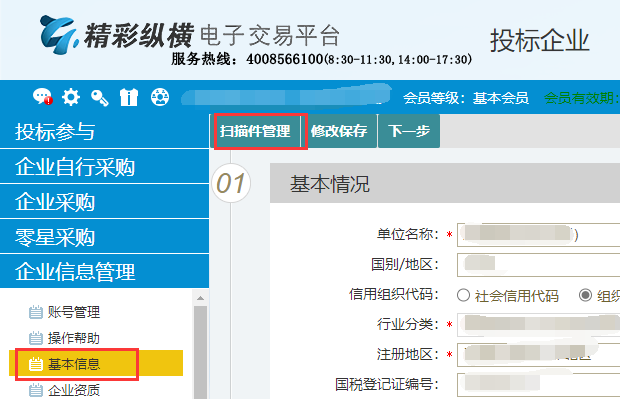Click the 基本情况 section header
Image resolution: width=620 pixels, height=399 pixels.
point(445,183)
